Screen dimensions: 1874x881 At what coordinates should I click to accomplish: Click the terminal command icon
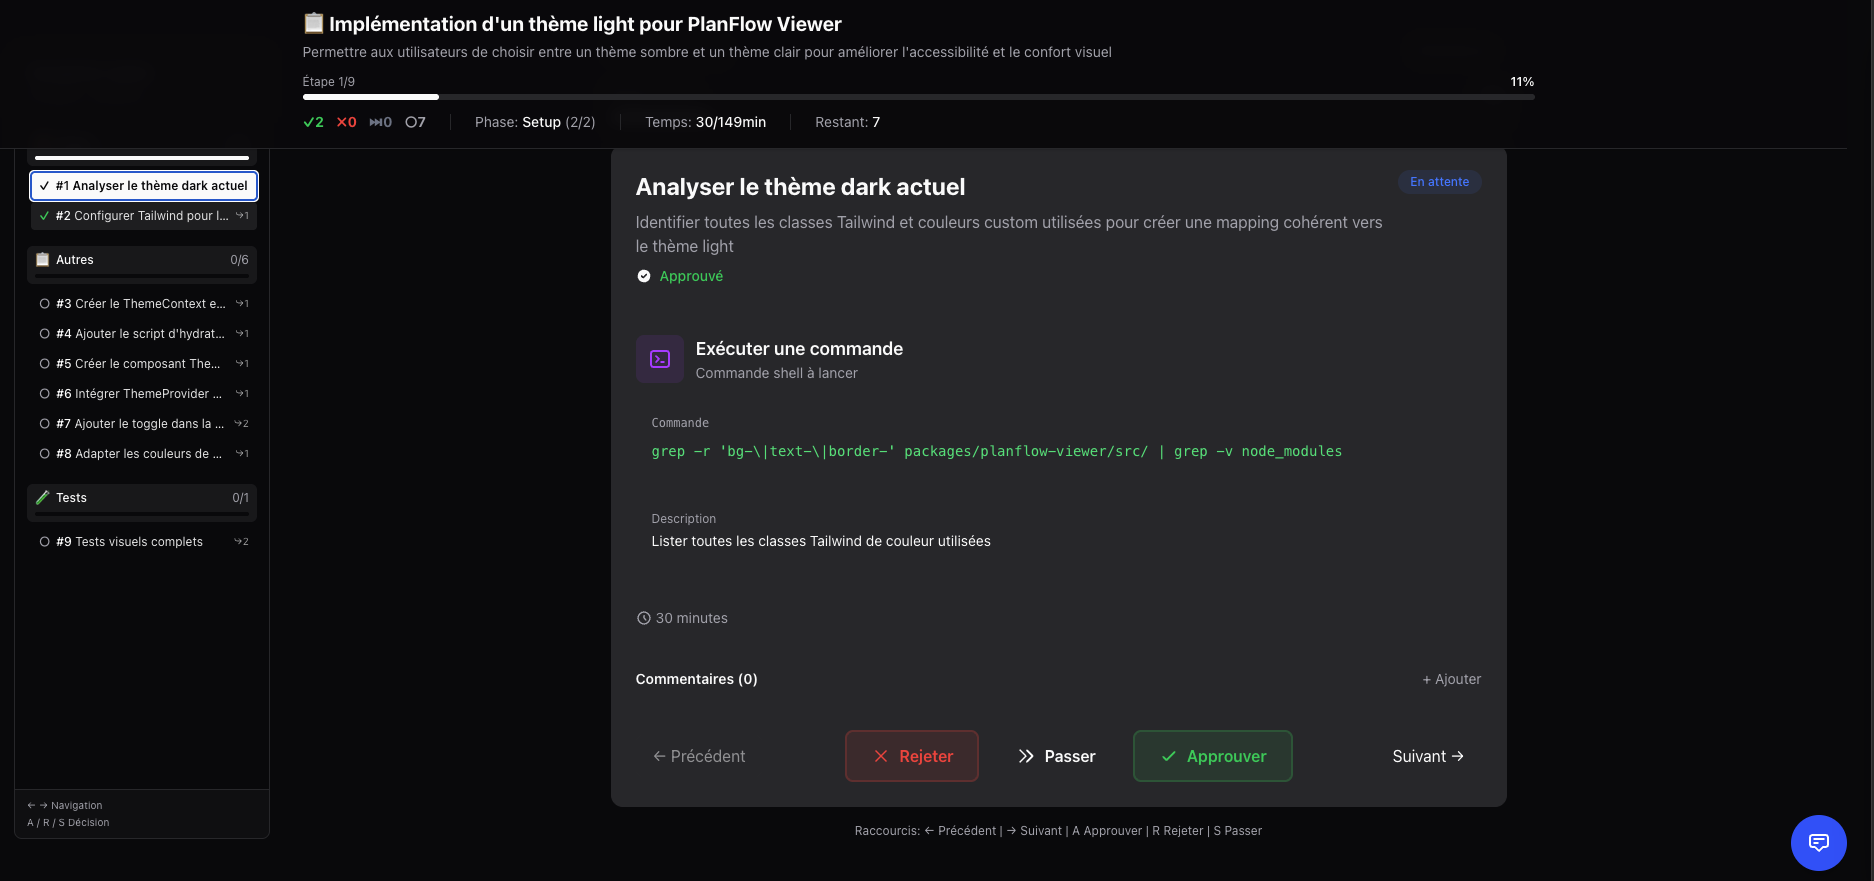point(660,359)
